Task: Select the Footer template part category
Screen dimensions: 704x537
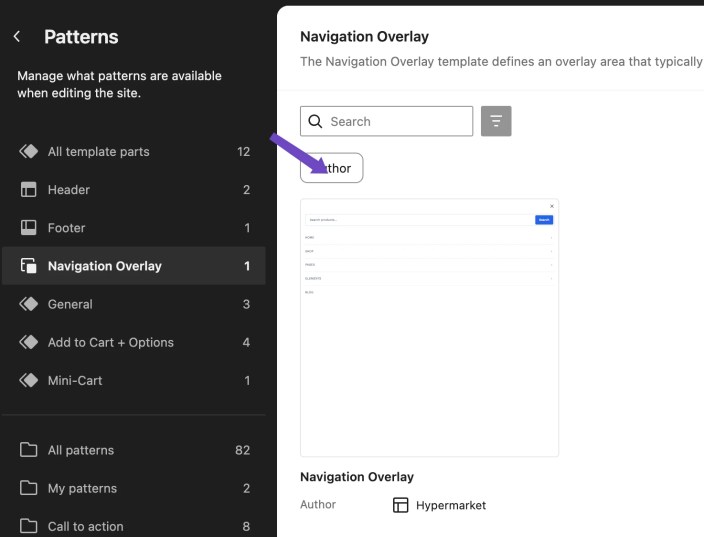Action: point(134,228)
